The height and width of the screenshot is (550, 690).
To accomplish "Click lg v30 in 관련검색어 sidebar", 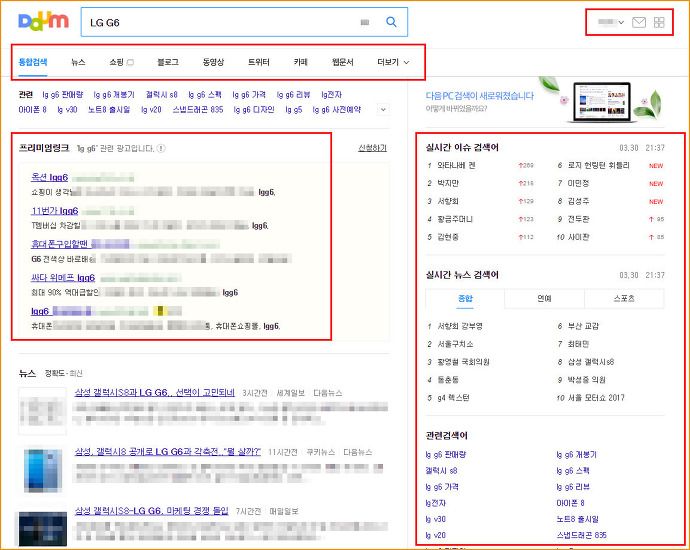I will click(436, 519).
